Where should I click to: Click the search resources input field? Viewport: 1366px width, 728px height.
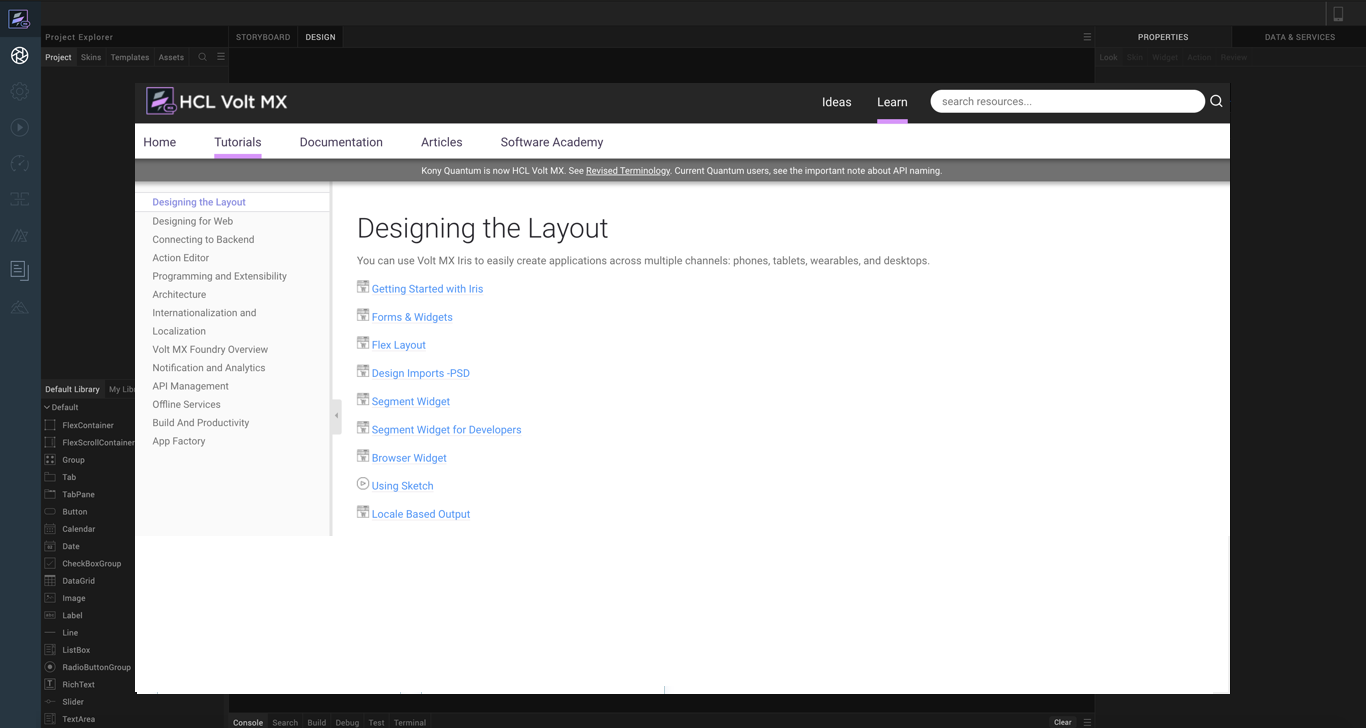(x=1067, y=101)
